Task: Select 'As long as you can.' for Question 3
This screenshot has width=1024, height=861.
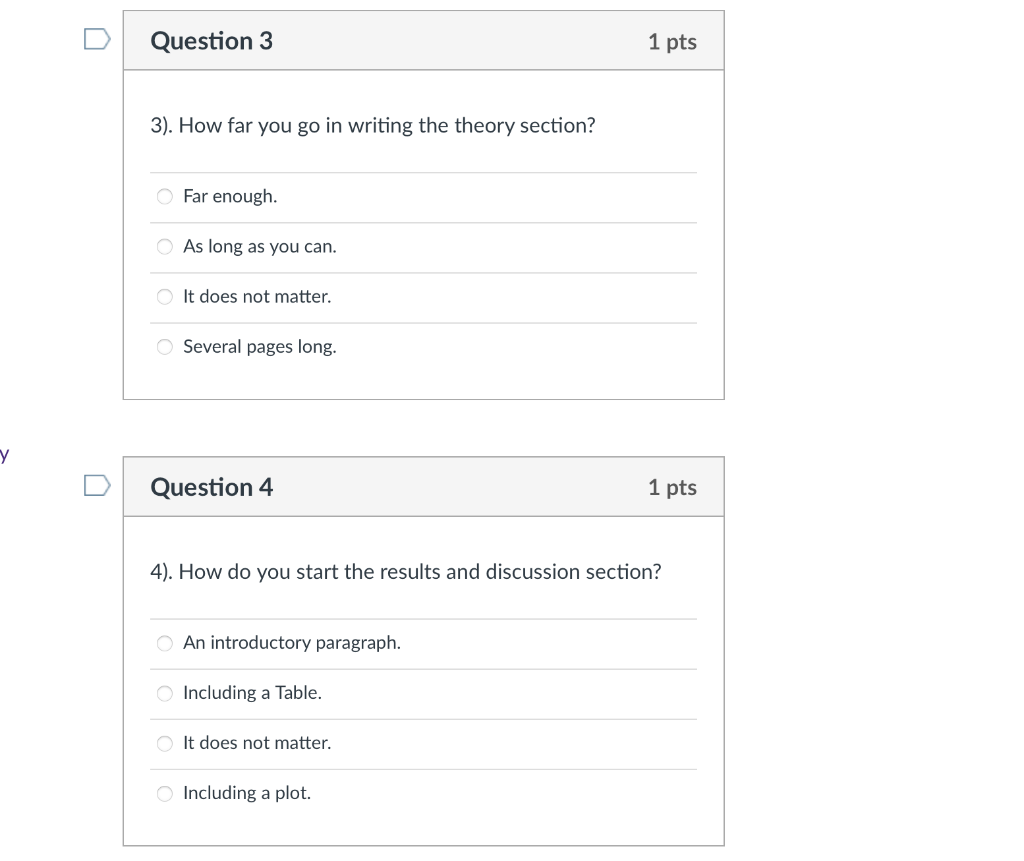Action: point(259,246)
